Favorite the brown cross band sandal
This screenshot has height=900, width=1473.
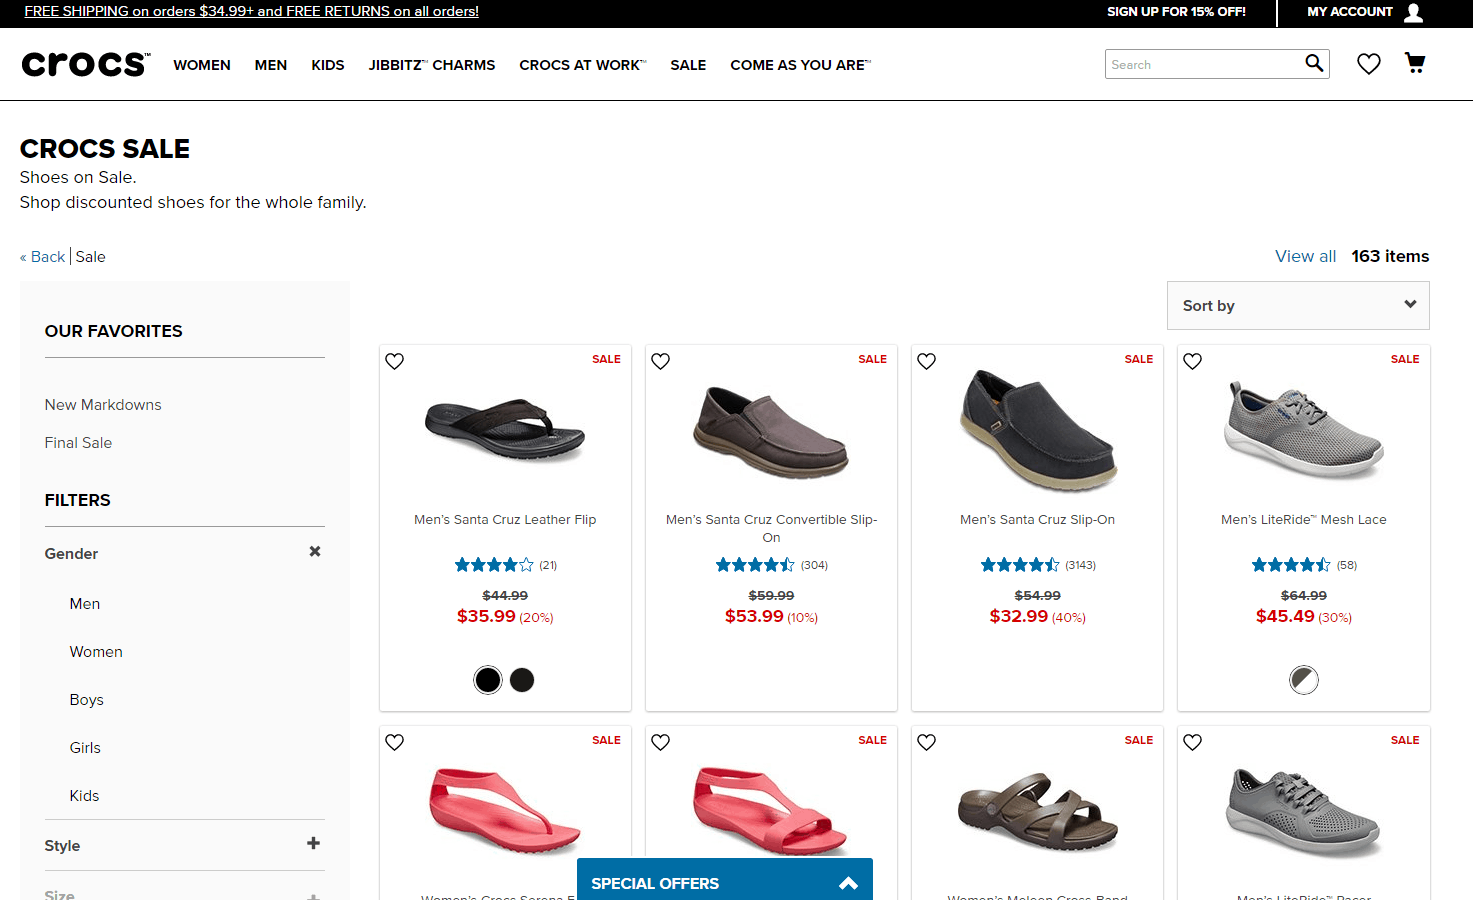pos(927,742)
